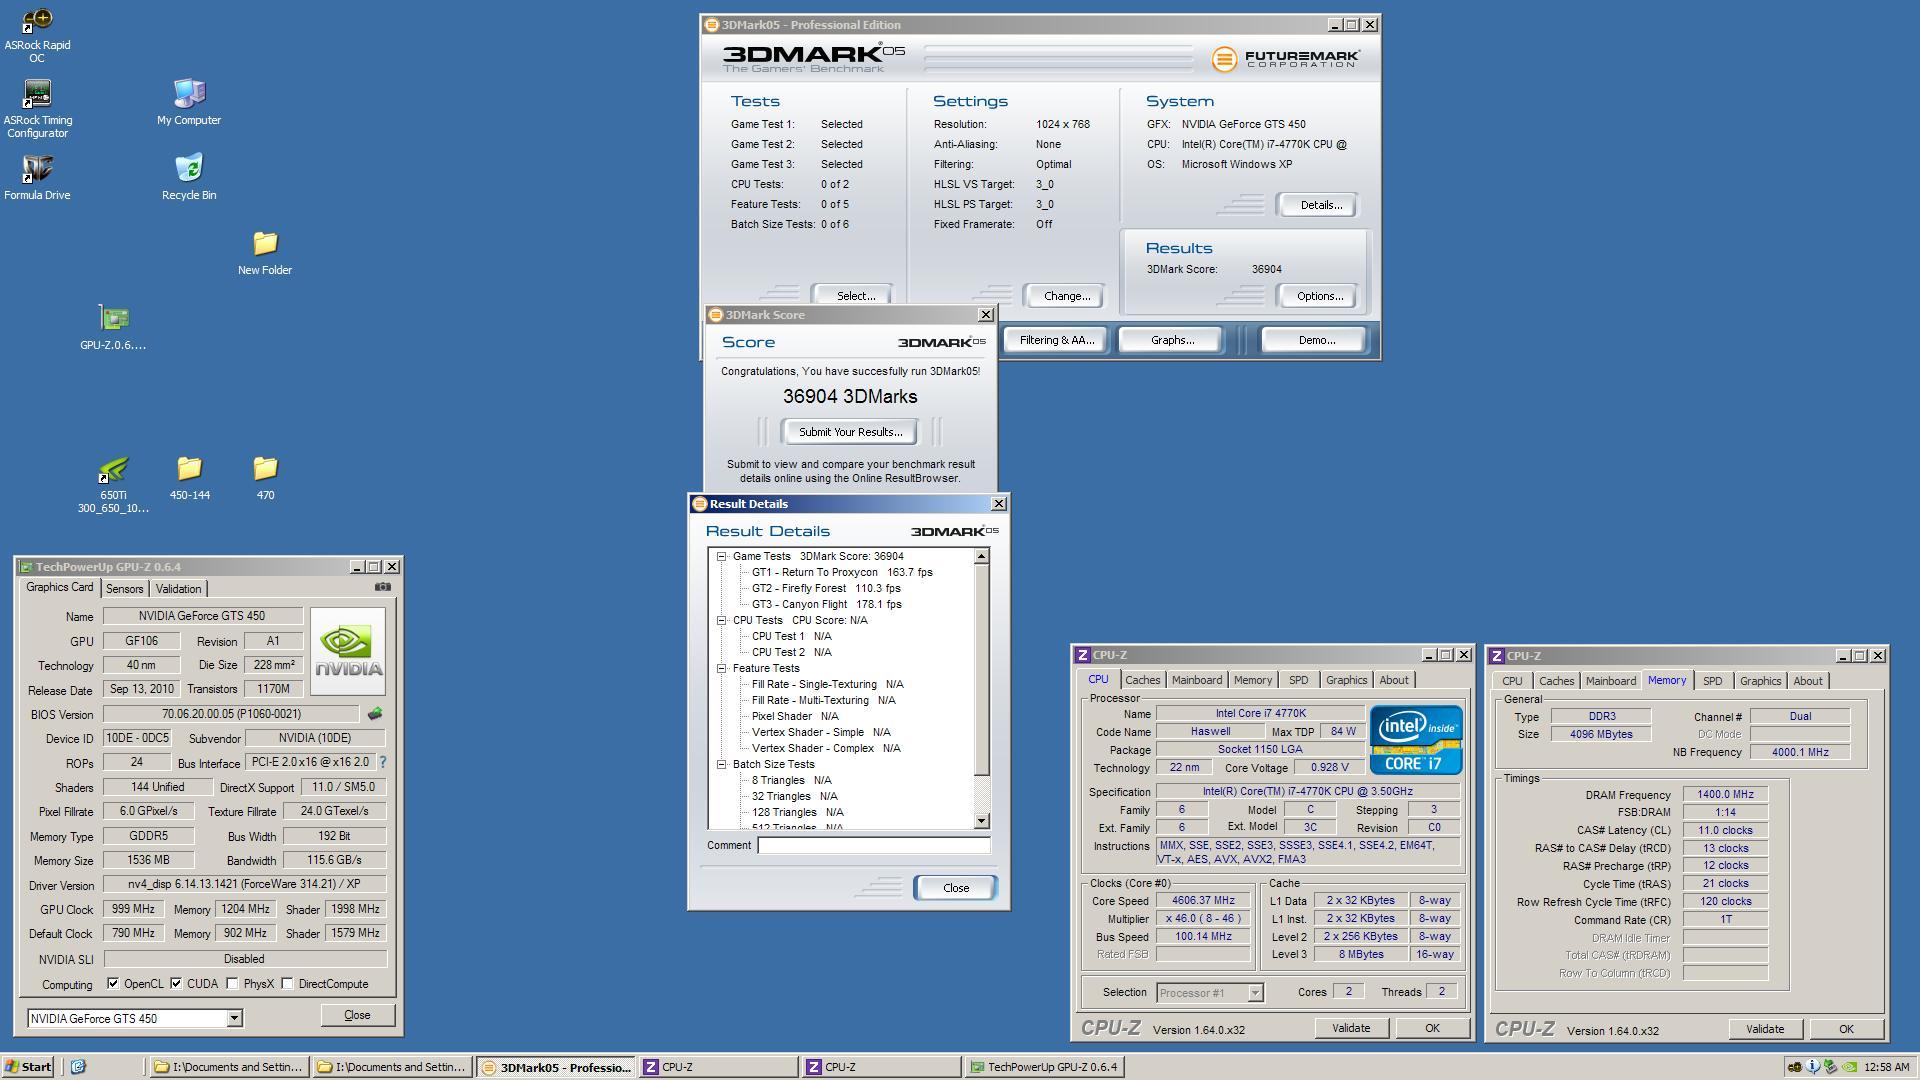Open the SPD tab in right CPU-Z window

[x=1713, y=681]
